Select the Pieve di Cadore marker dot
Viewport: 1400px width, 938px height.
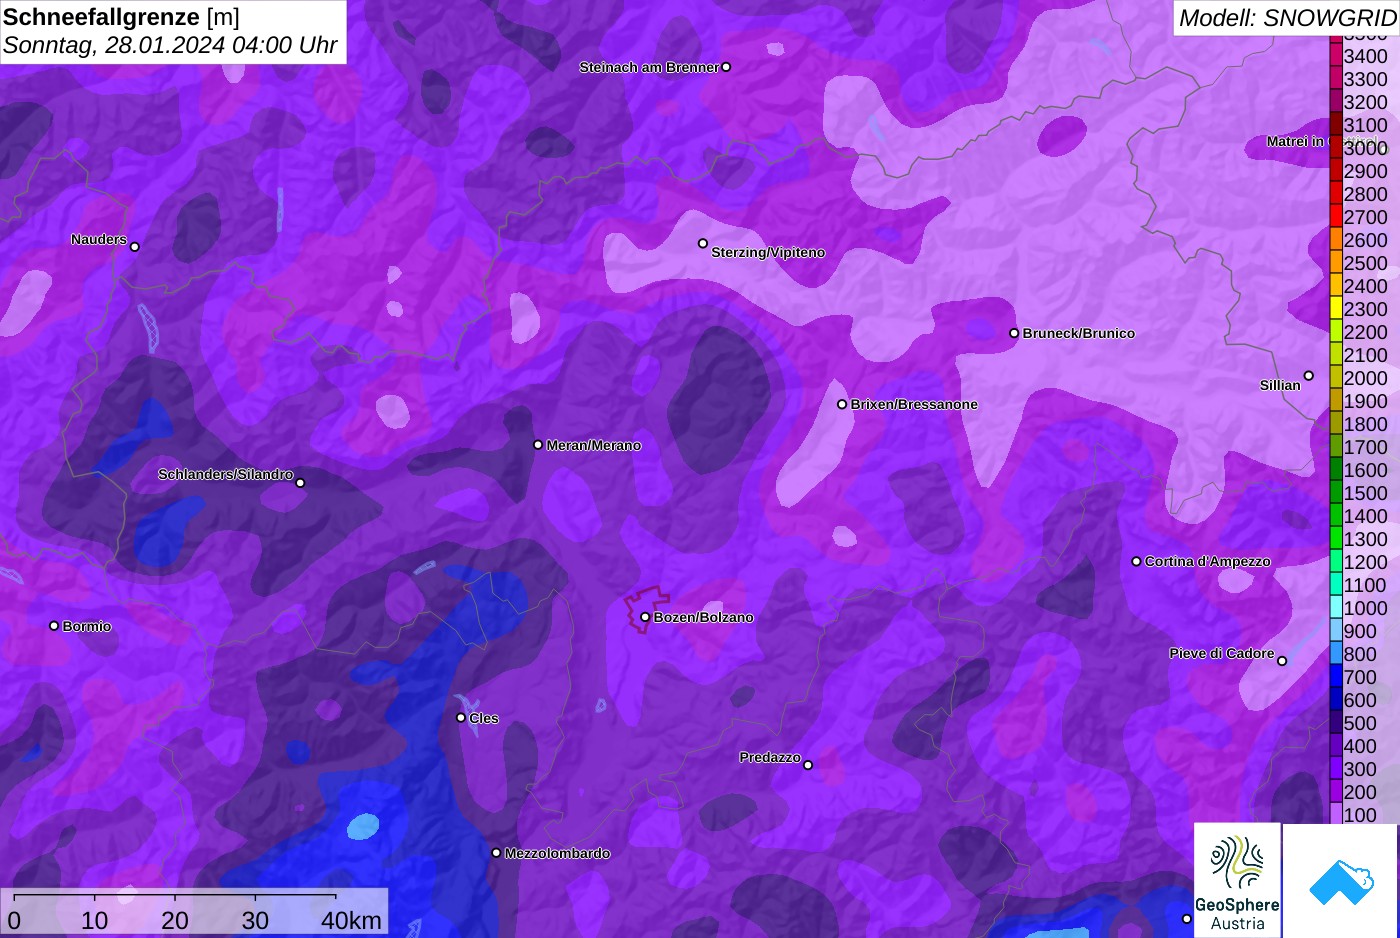[1282, 661]
